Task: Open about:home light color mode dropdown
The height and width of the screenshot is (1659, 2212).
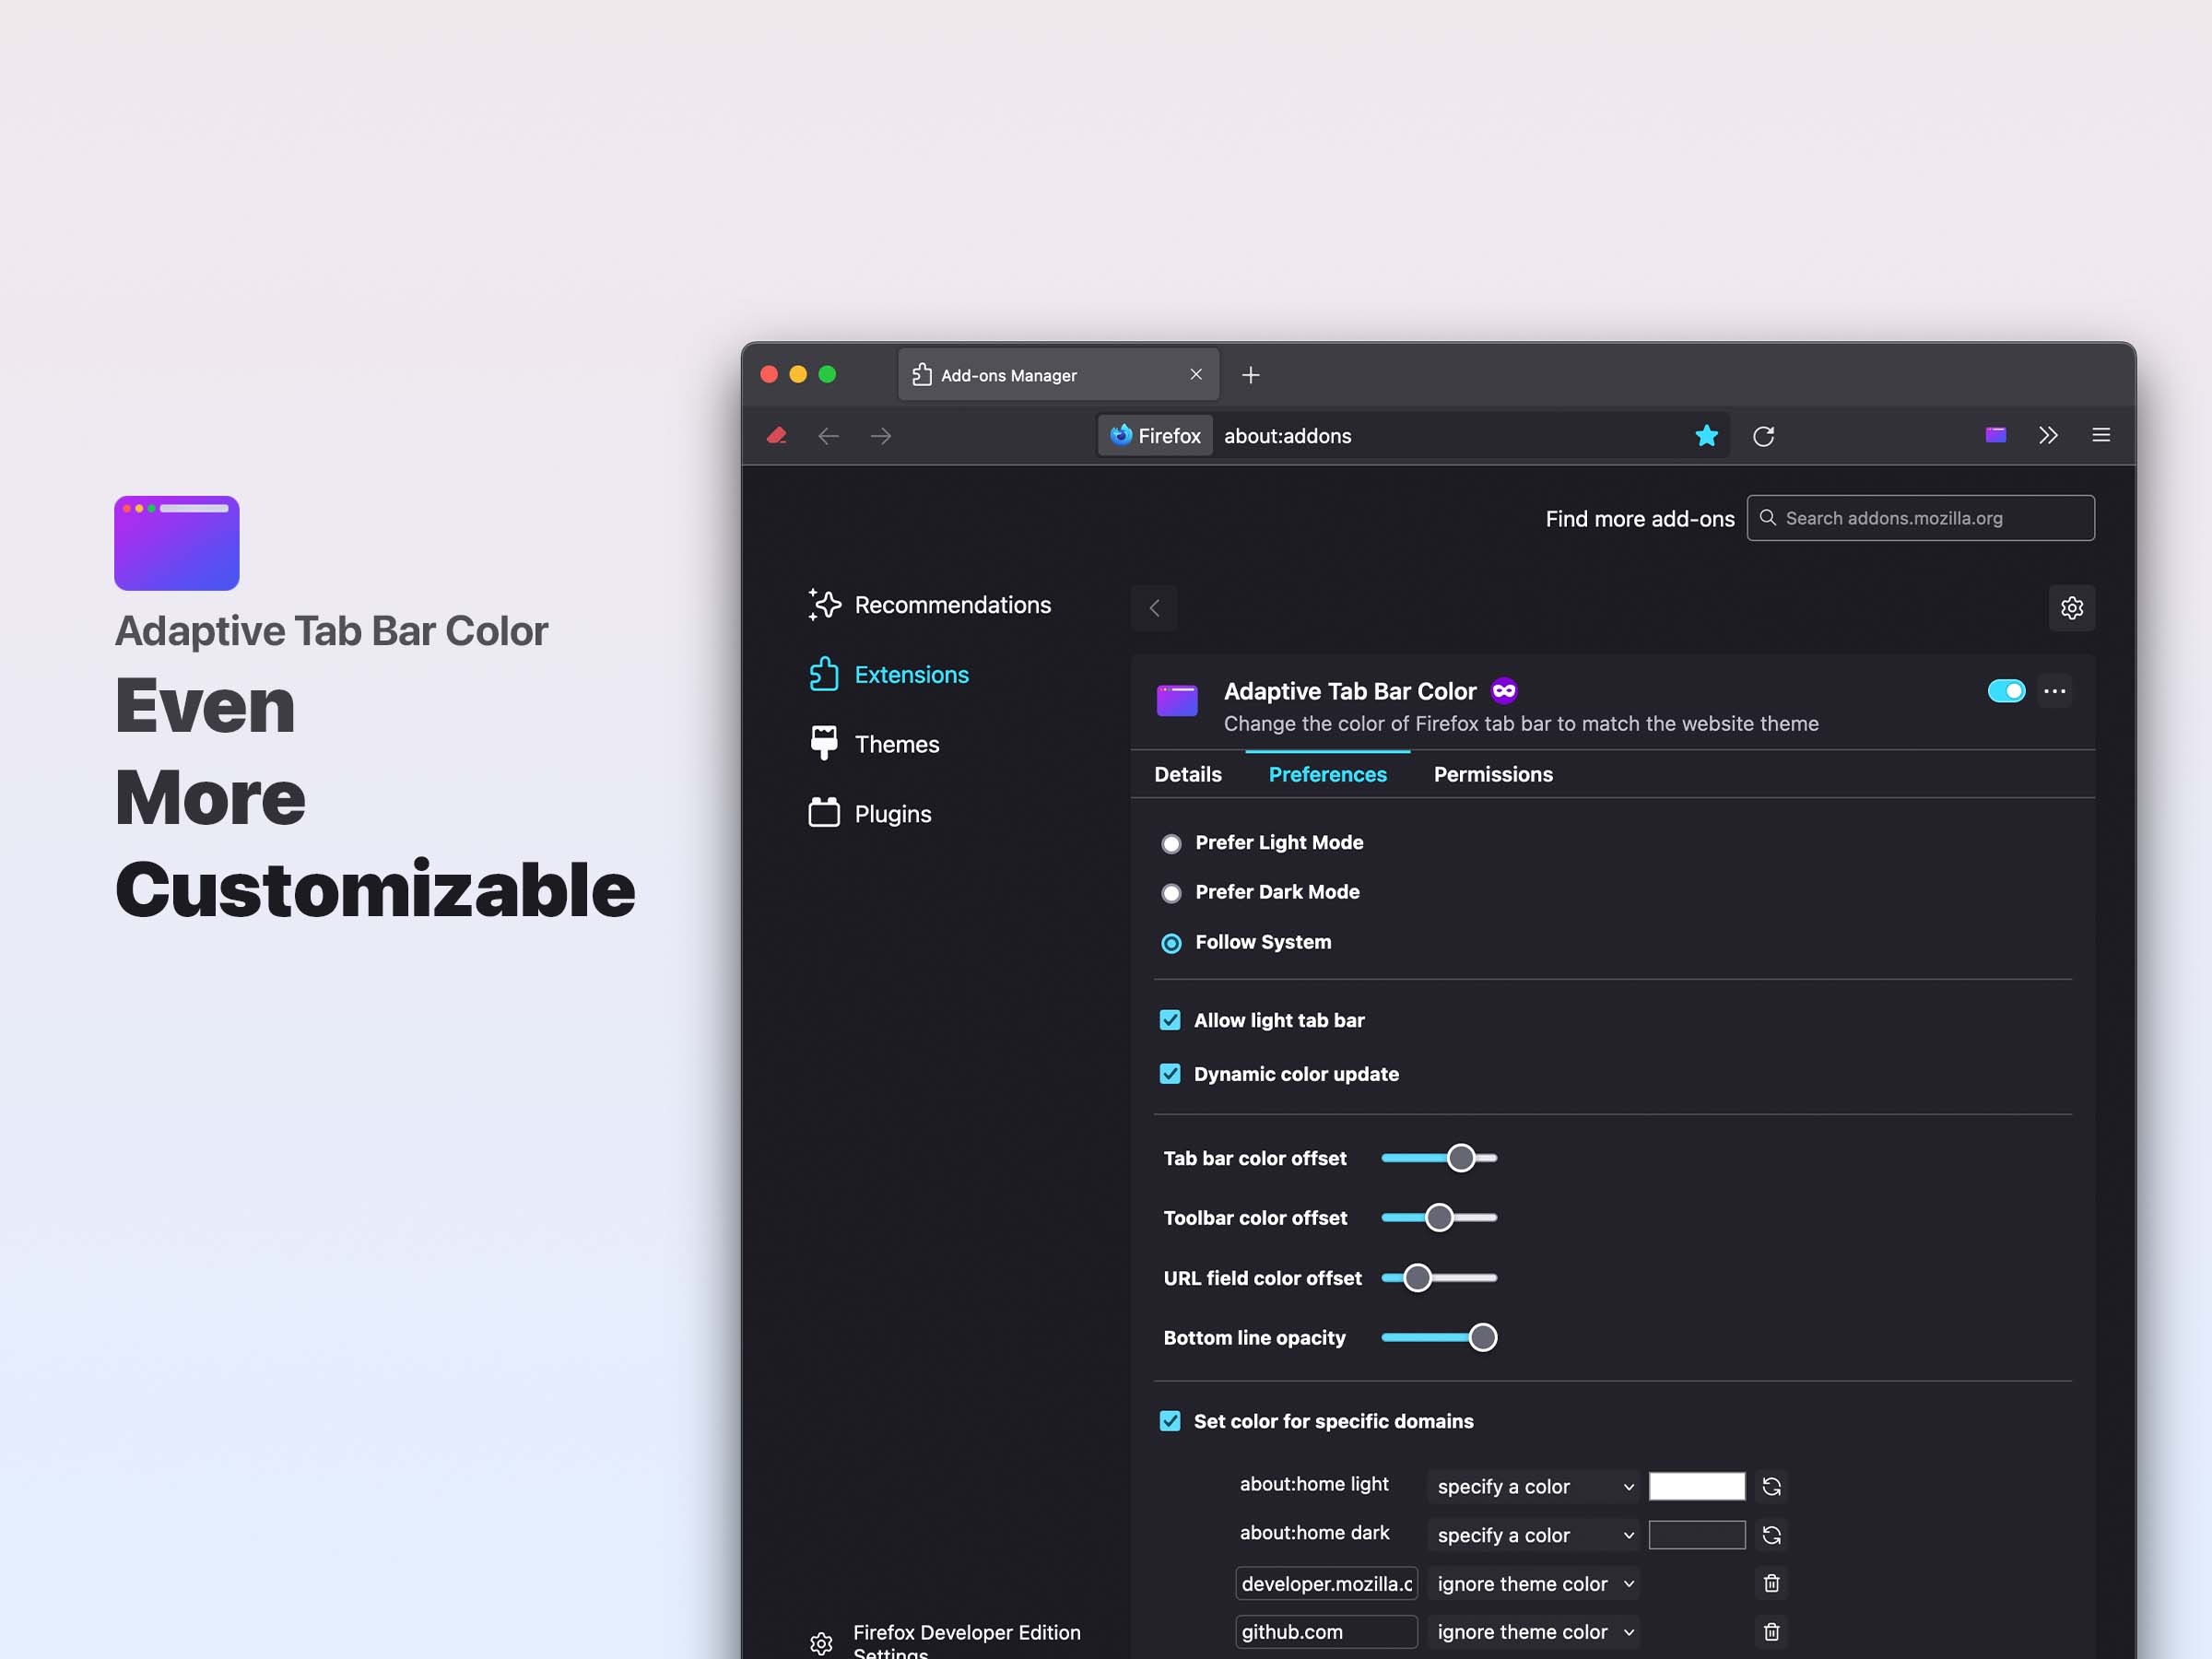Action: click(x=1534, y=1487)
